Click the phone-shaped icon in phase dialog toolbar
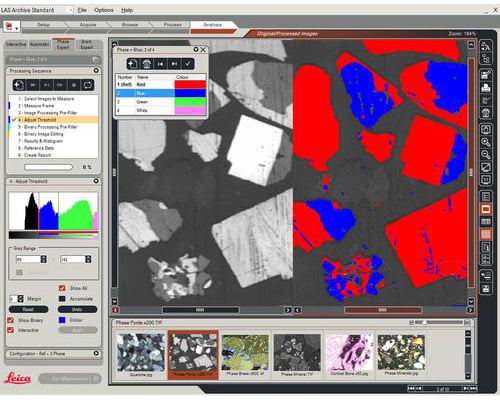Screen dimensions: 500x400 (147, 64)
